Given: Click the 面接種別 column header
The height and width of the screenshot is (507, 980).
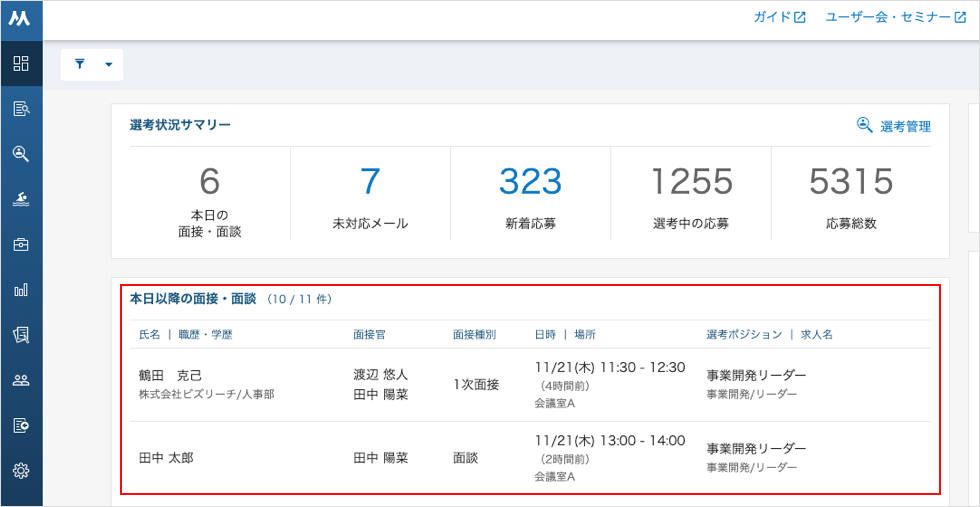Looking at the screenshot, I should pyautogui.click(x=474, y=334).
